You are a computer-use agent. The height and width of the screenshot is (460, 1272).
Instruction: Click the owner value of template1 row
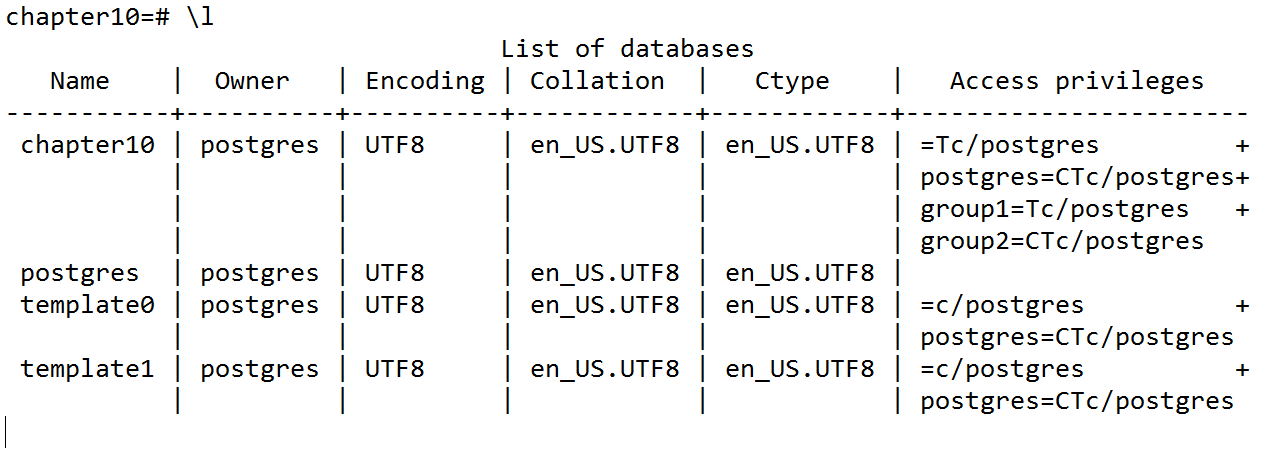(x=259, y=369)
